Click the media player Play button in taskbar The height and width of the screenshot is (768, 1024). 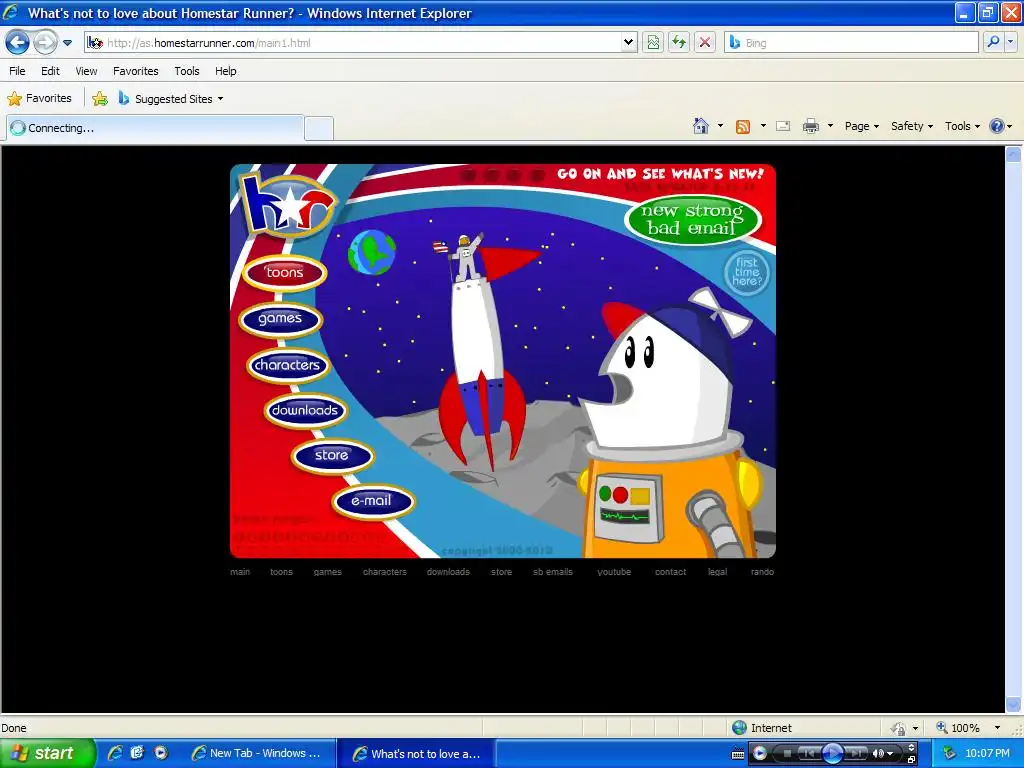(x=833, y=754)
